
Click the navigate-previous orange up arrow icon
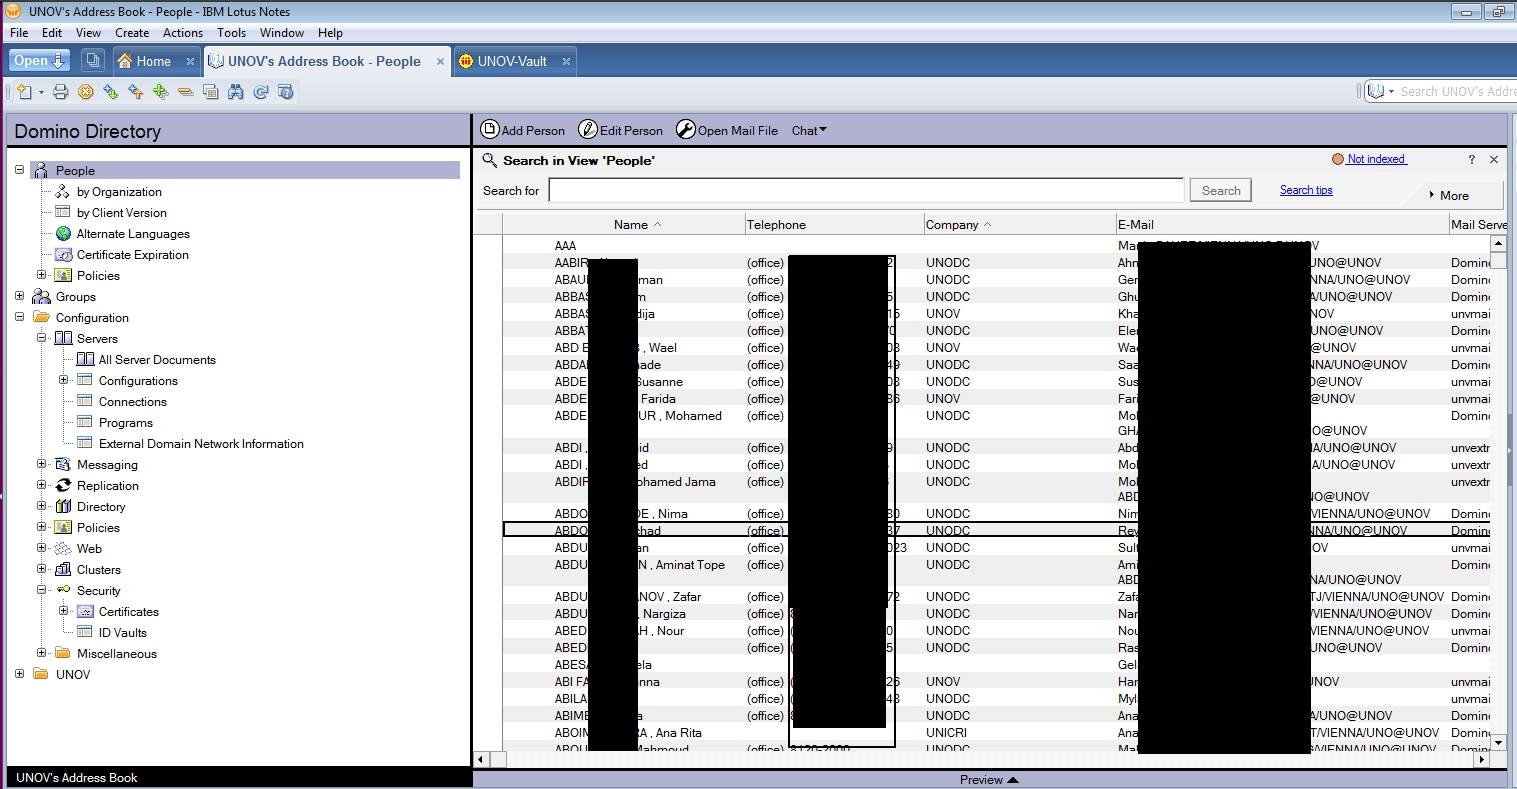[x=135, y=92]
